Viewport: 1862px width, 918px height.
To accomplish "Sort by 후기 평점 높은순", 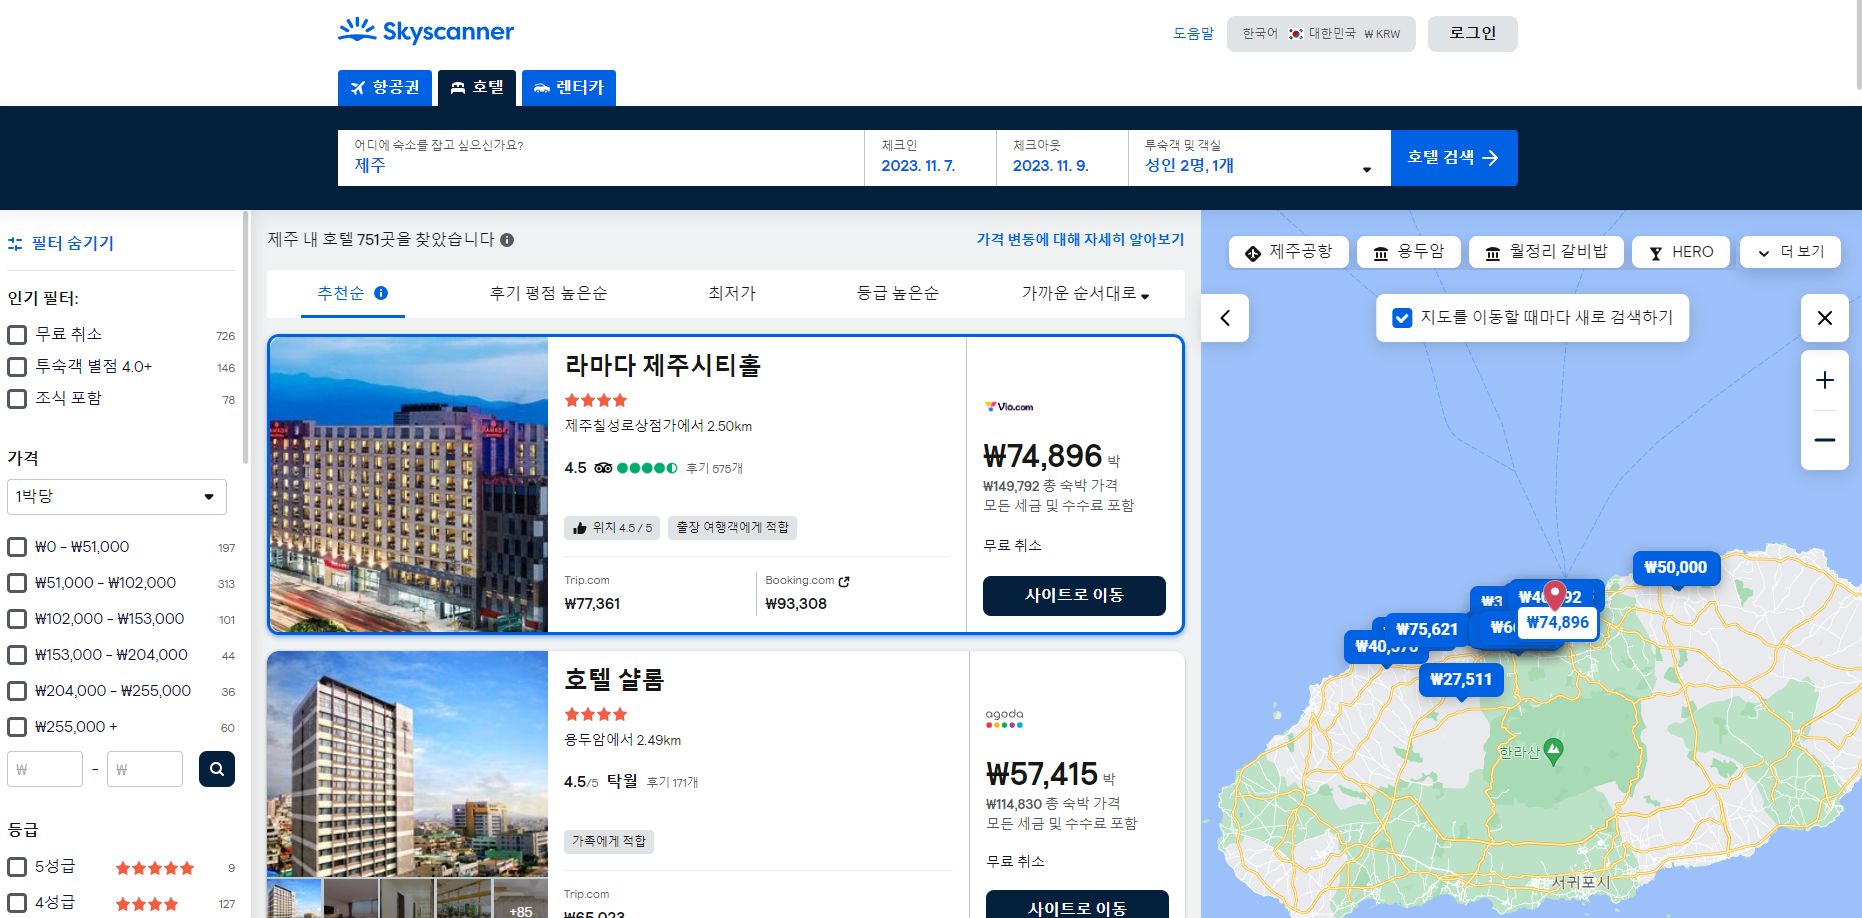I will (x=548, y=293).
